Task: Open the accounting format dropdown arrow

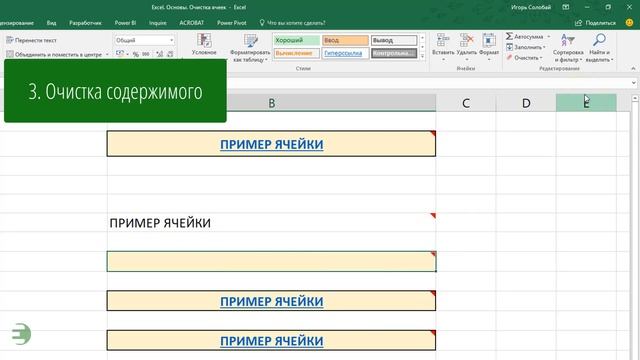Action: [127, 54]
